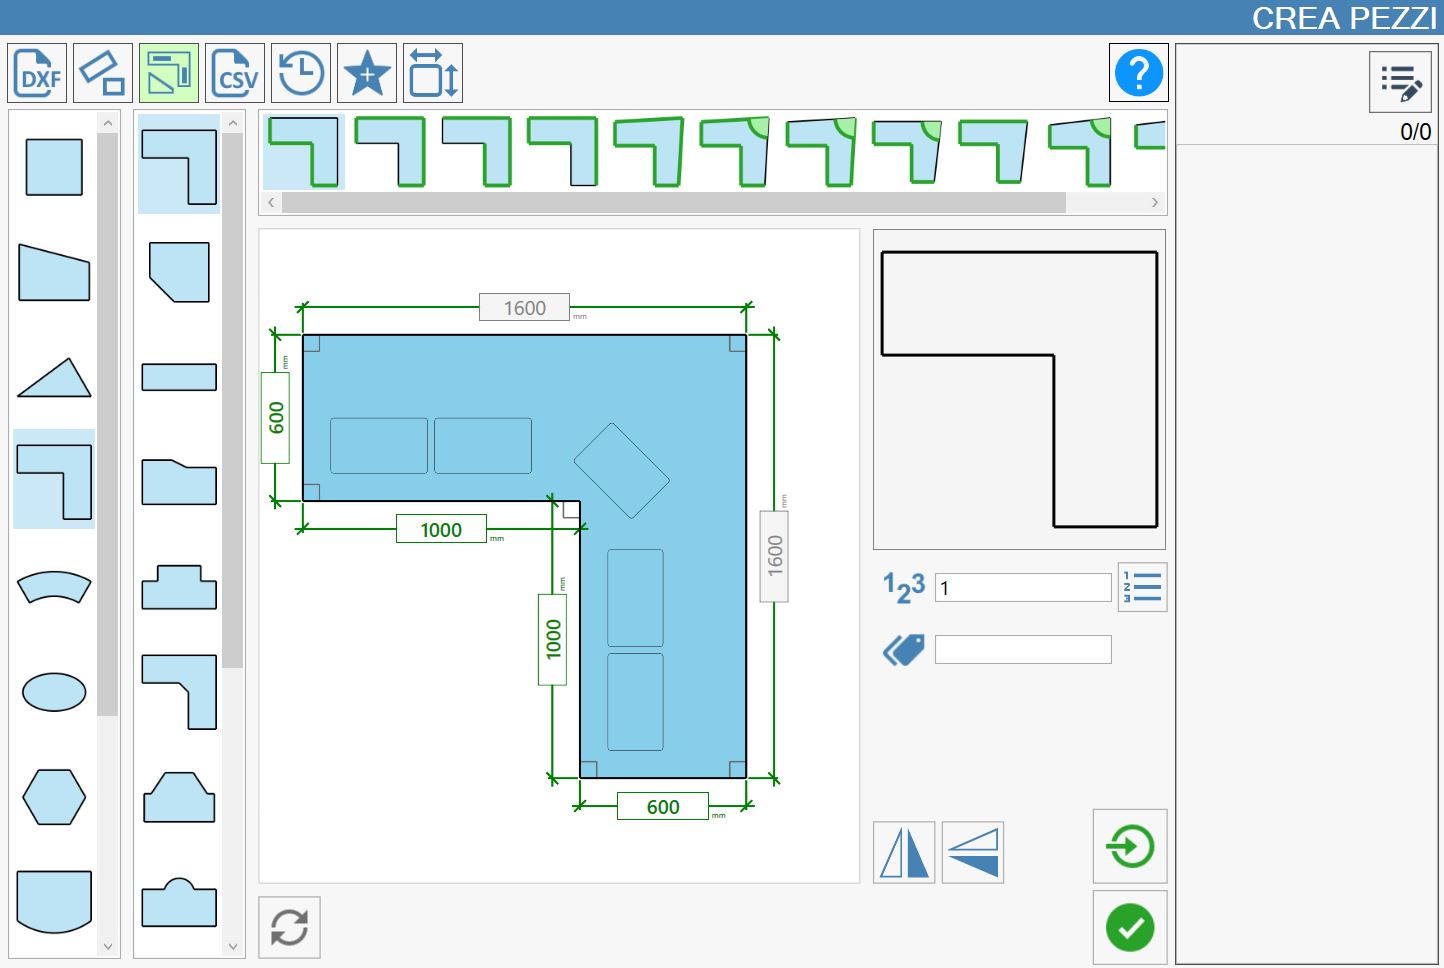The image size is (1444, 968).
Task: Click the 1600 top width dimension field
Action: coord(525,307)
